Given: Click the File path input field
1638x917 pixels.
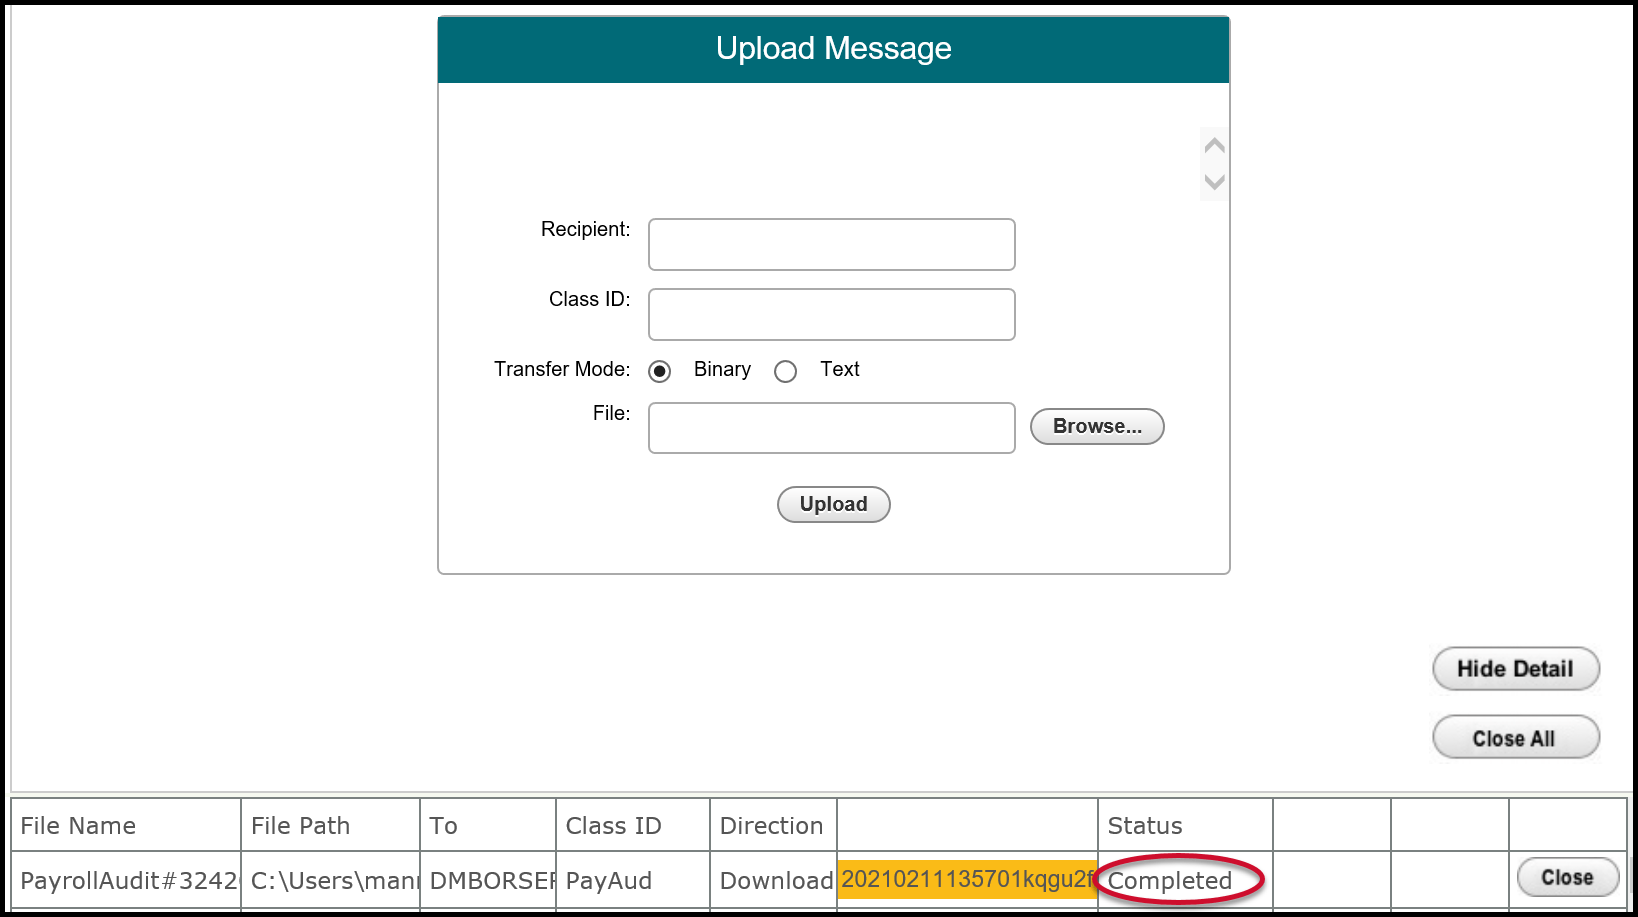Looking at the screenshot, I should point(831,428).
